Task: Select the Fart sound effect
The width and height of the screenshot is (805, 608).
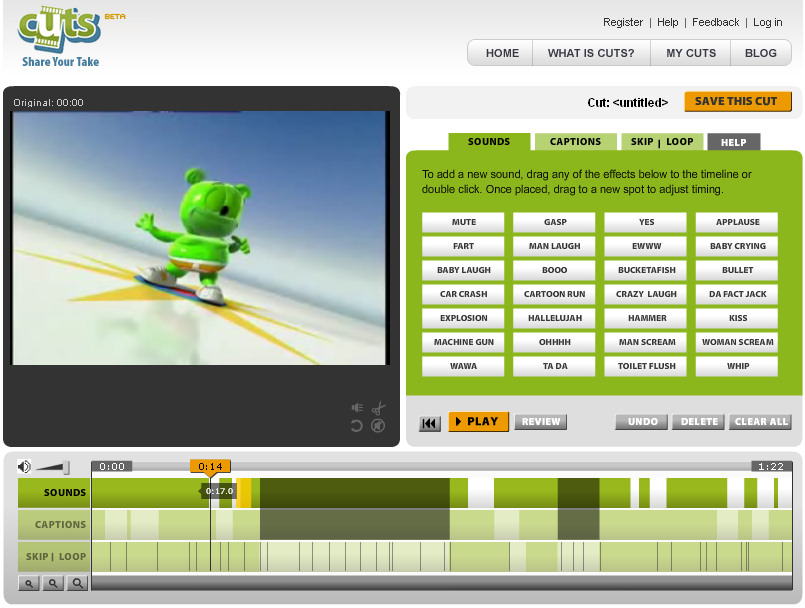Action: [x=463, y=246]
